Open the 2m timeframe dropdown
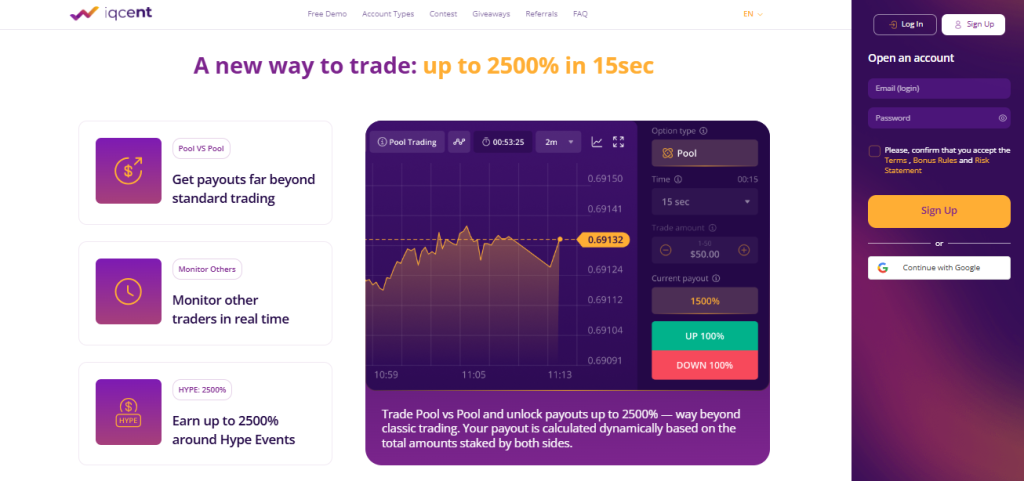 tap(558, 142)
